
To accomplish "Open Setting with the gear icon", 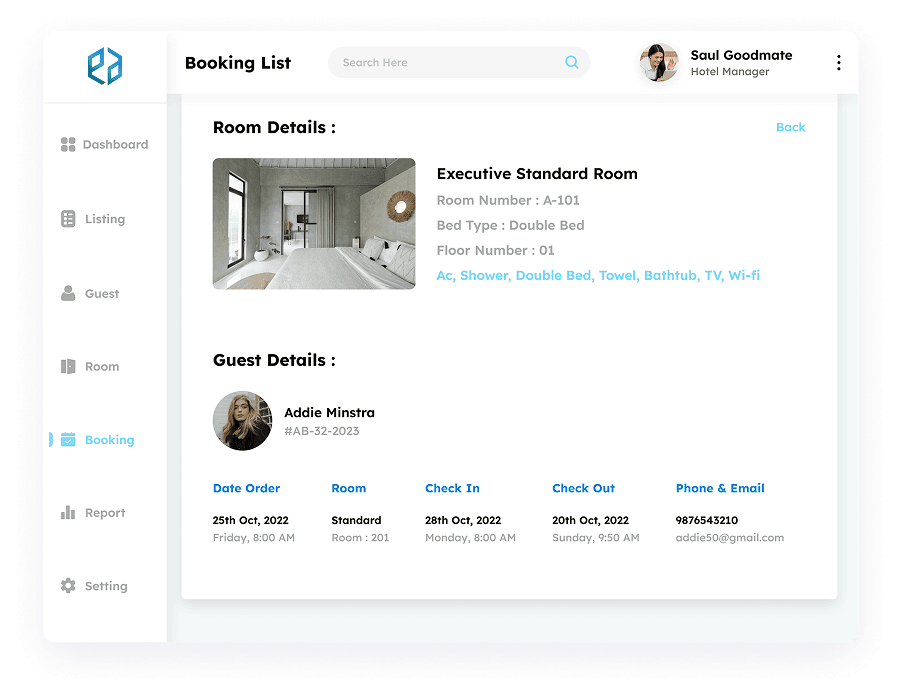I will (x=67, y=586).
